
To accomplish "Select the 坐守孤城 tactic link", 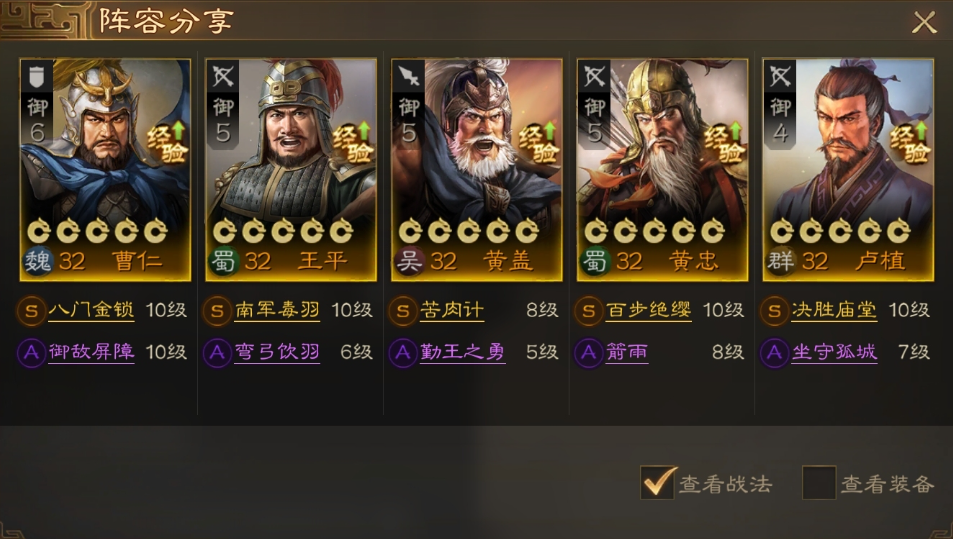I will pyautogui.click(x=834, y=352).
